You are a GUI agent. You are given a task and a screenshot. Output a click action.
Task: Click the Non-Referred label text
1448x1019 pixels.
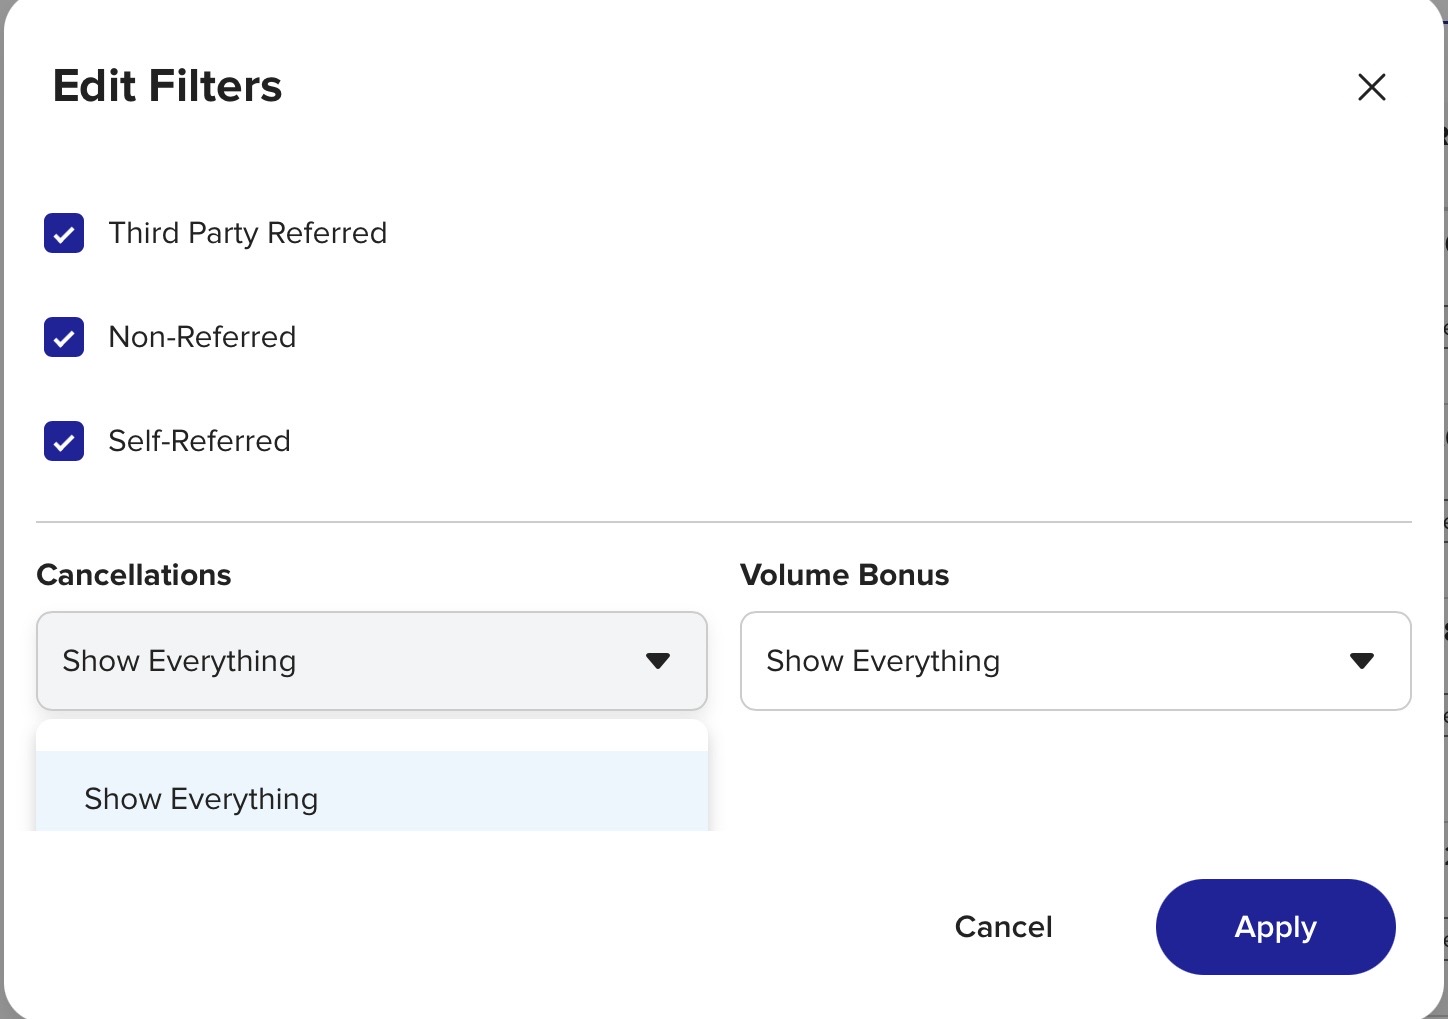(202, 337)
